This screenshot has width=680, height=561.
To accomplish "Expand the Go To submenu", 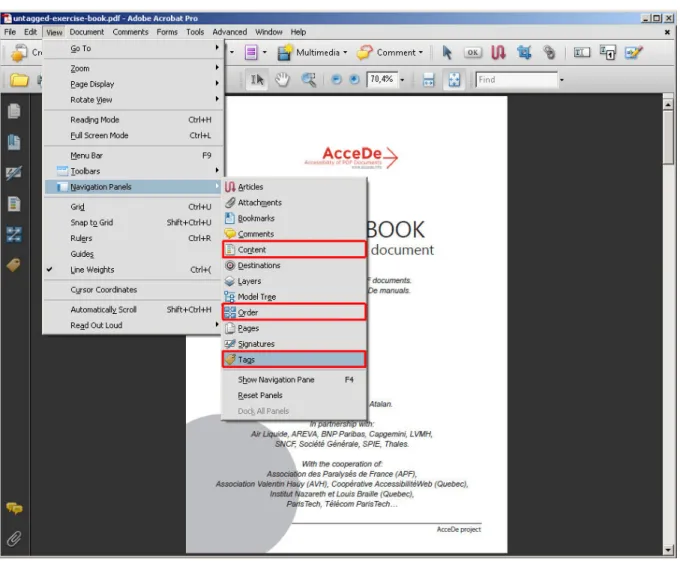I will pos(133,48).
